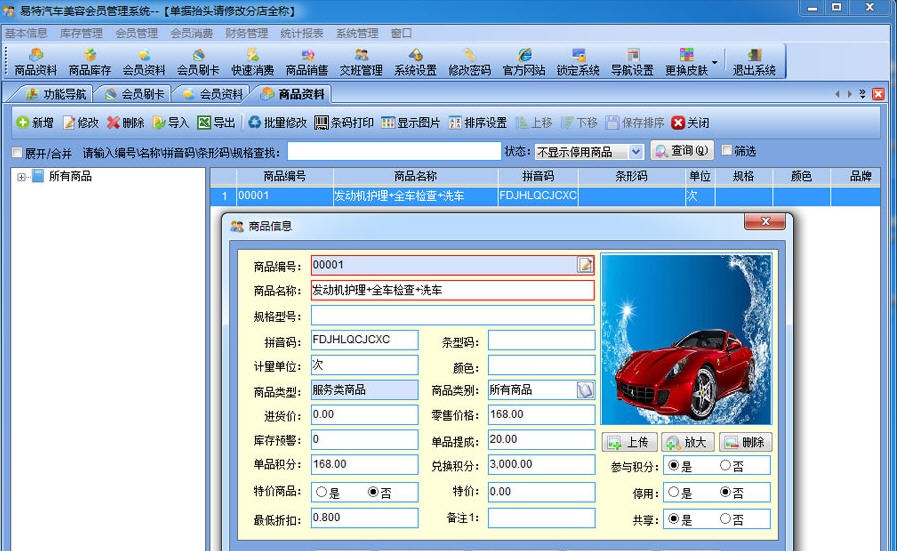Open 财务管理 menu

[x=247, y=33]
